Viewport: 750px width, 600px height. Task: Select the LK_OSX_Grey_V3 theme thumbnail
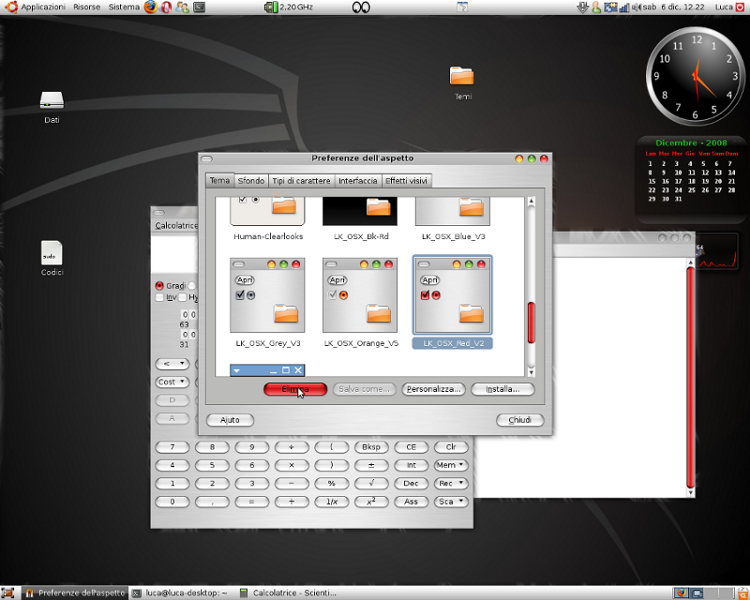[267, 296]
